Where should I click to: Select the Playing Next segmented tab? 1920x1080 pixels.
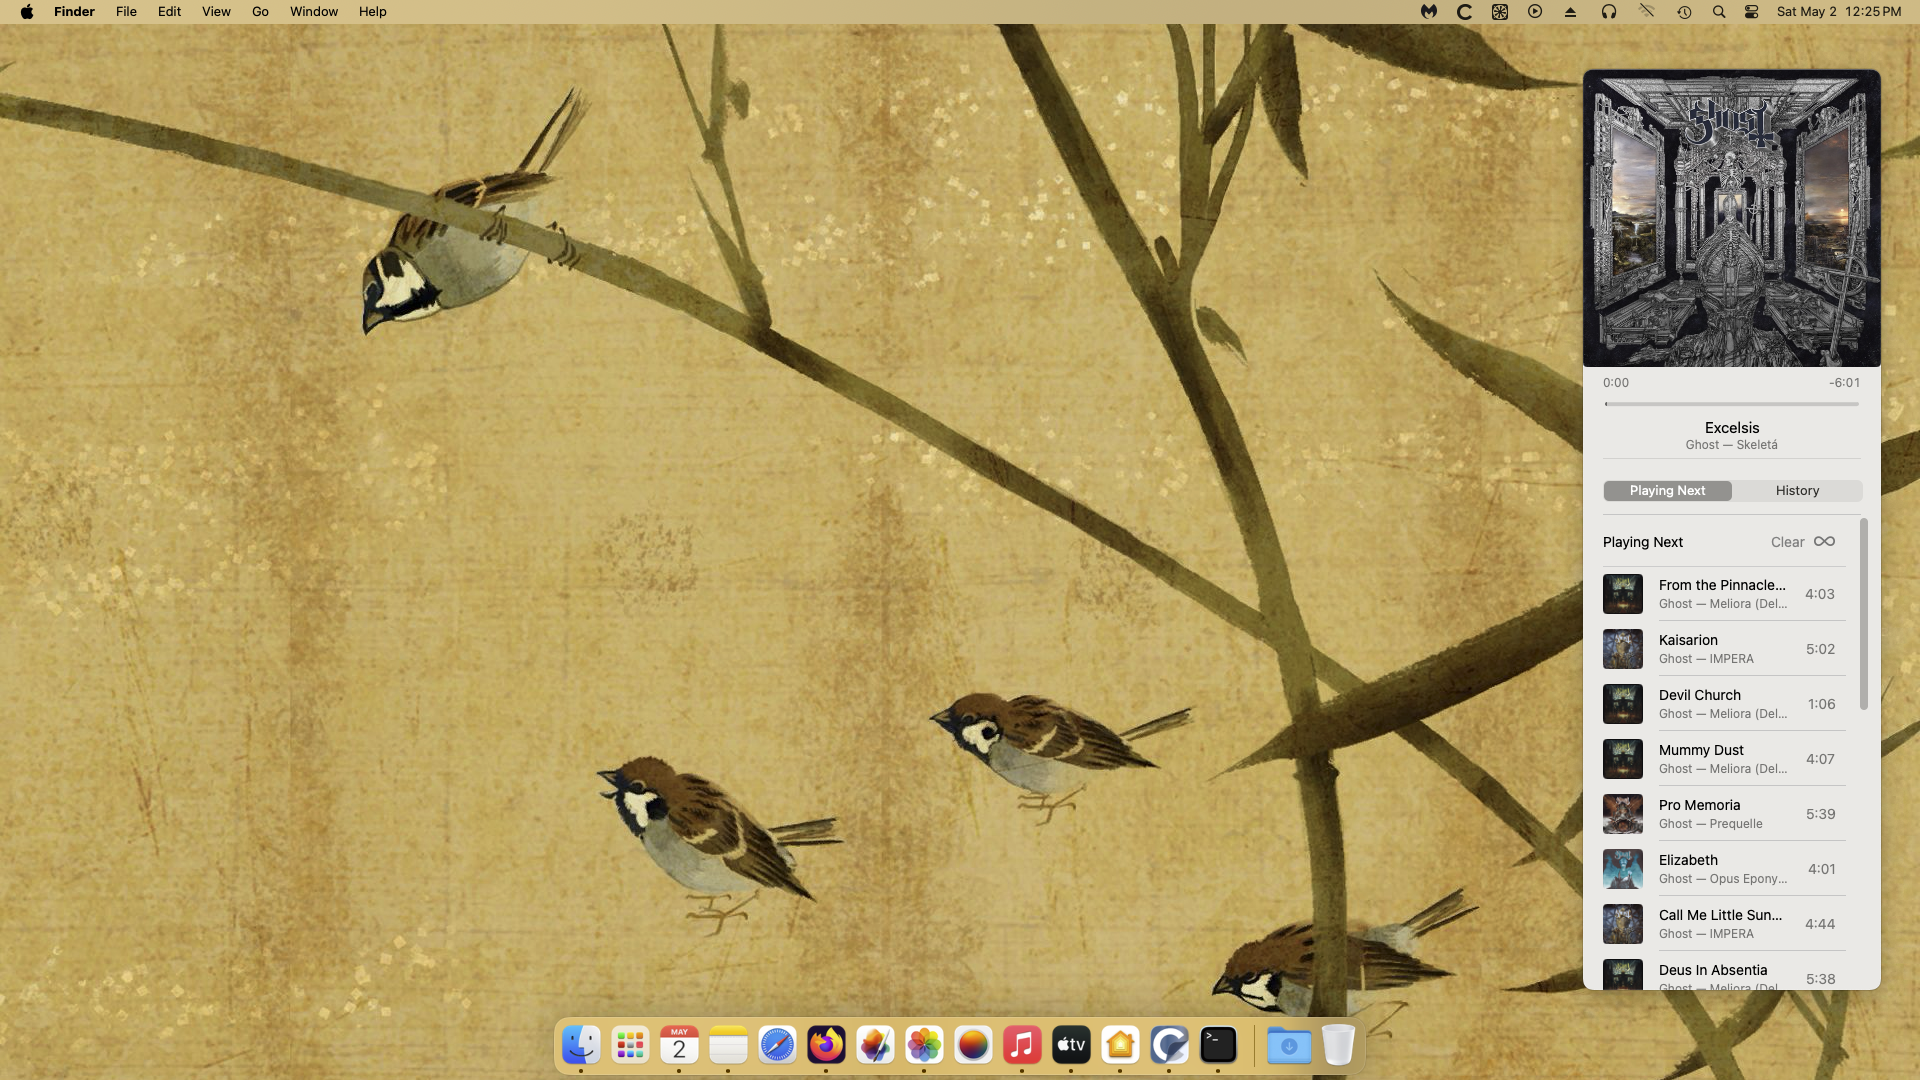(1667, 490)
